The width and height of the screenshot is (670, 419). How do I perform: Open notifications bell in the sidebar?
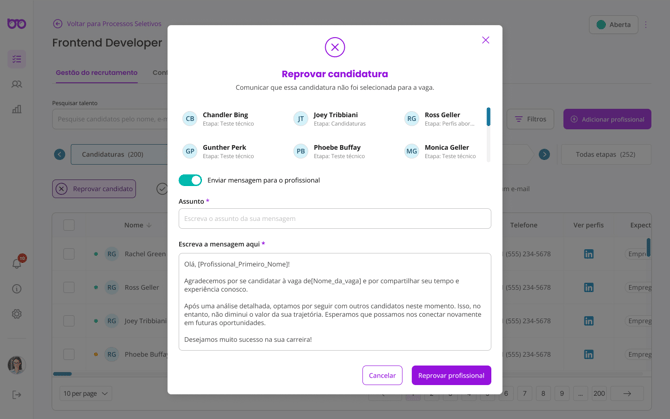click(17, 263)
